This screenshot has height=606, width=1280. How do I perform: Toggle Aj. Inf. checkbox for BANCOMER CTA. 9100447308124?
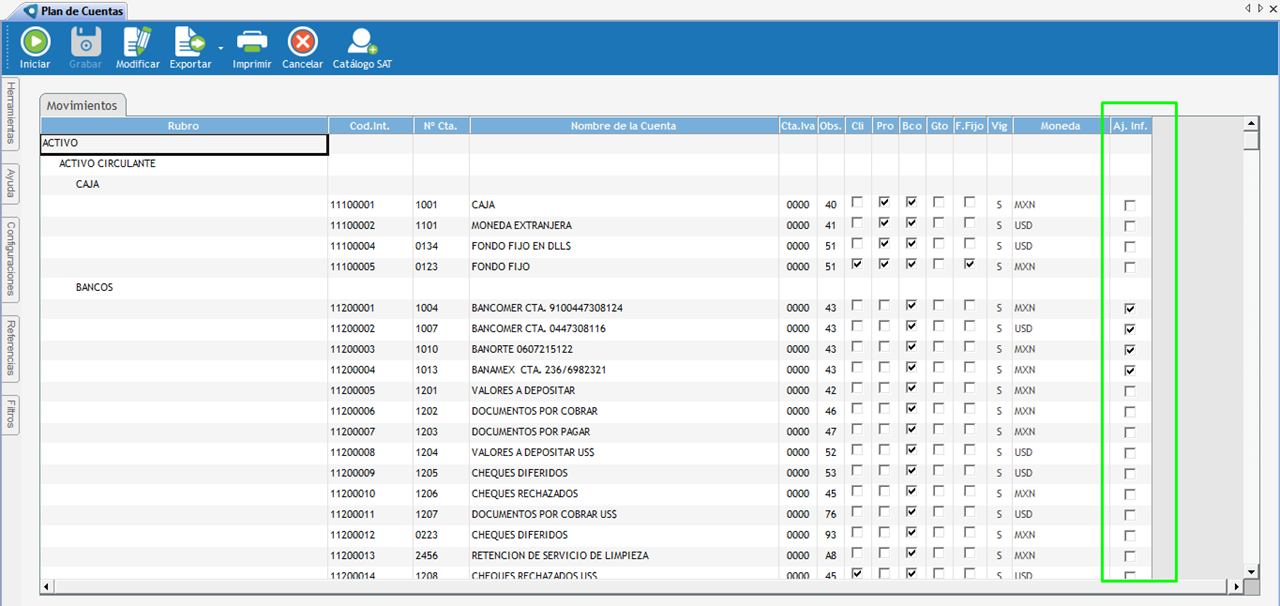click(1130, 308)
